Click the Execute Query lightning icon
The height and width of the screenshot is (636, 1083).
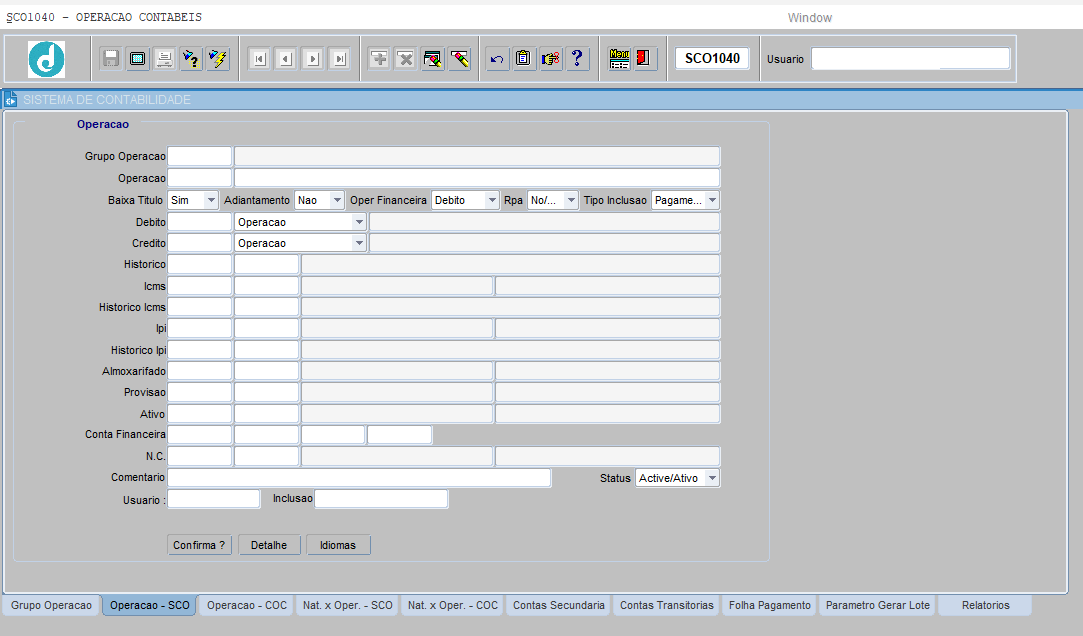pos(218,59)
